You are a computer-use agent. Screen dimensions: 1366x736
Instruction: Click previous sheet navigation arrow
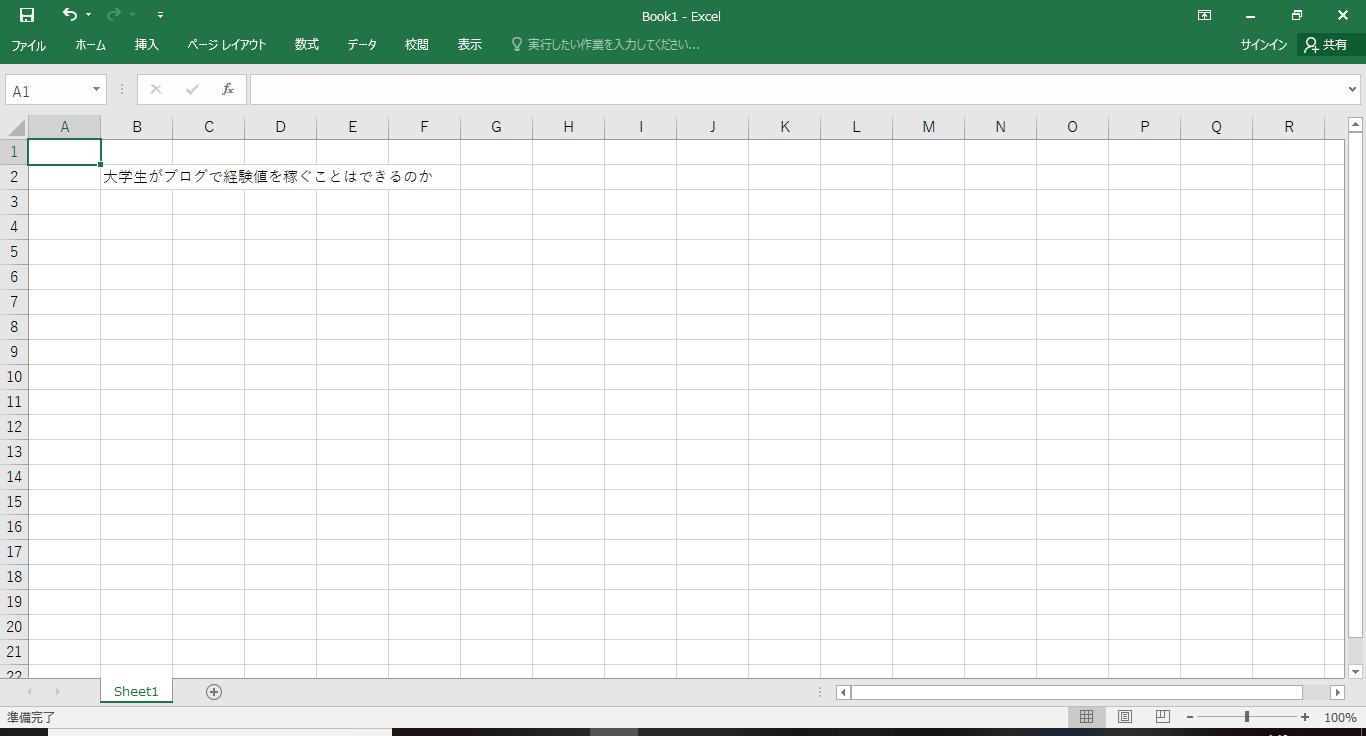pos(29,691)
